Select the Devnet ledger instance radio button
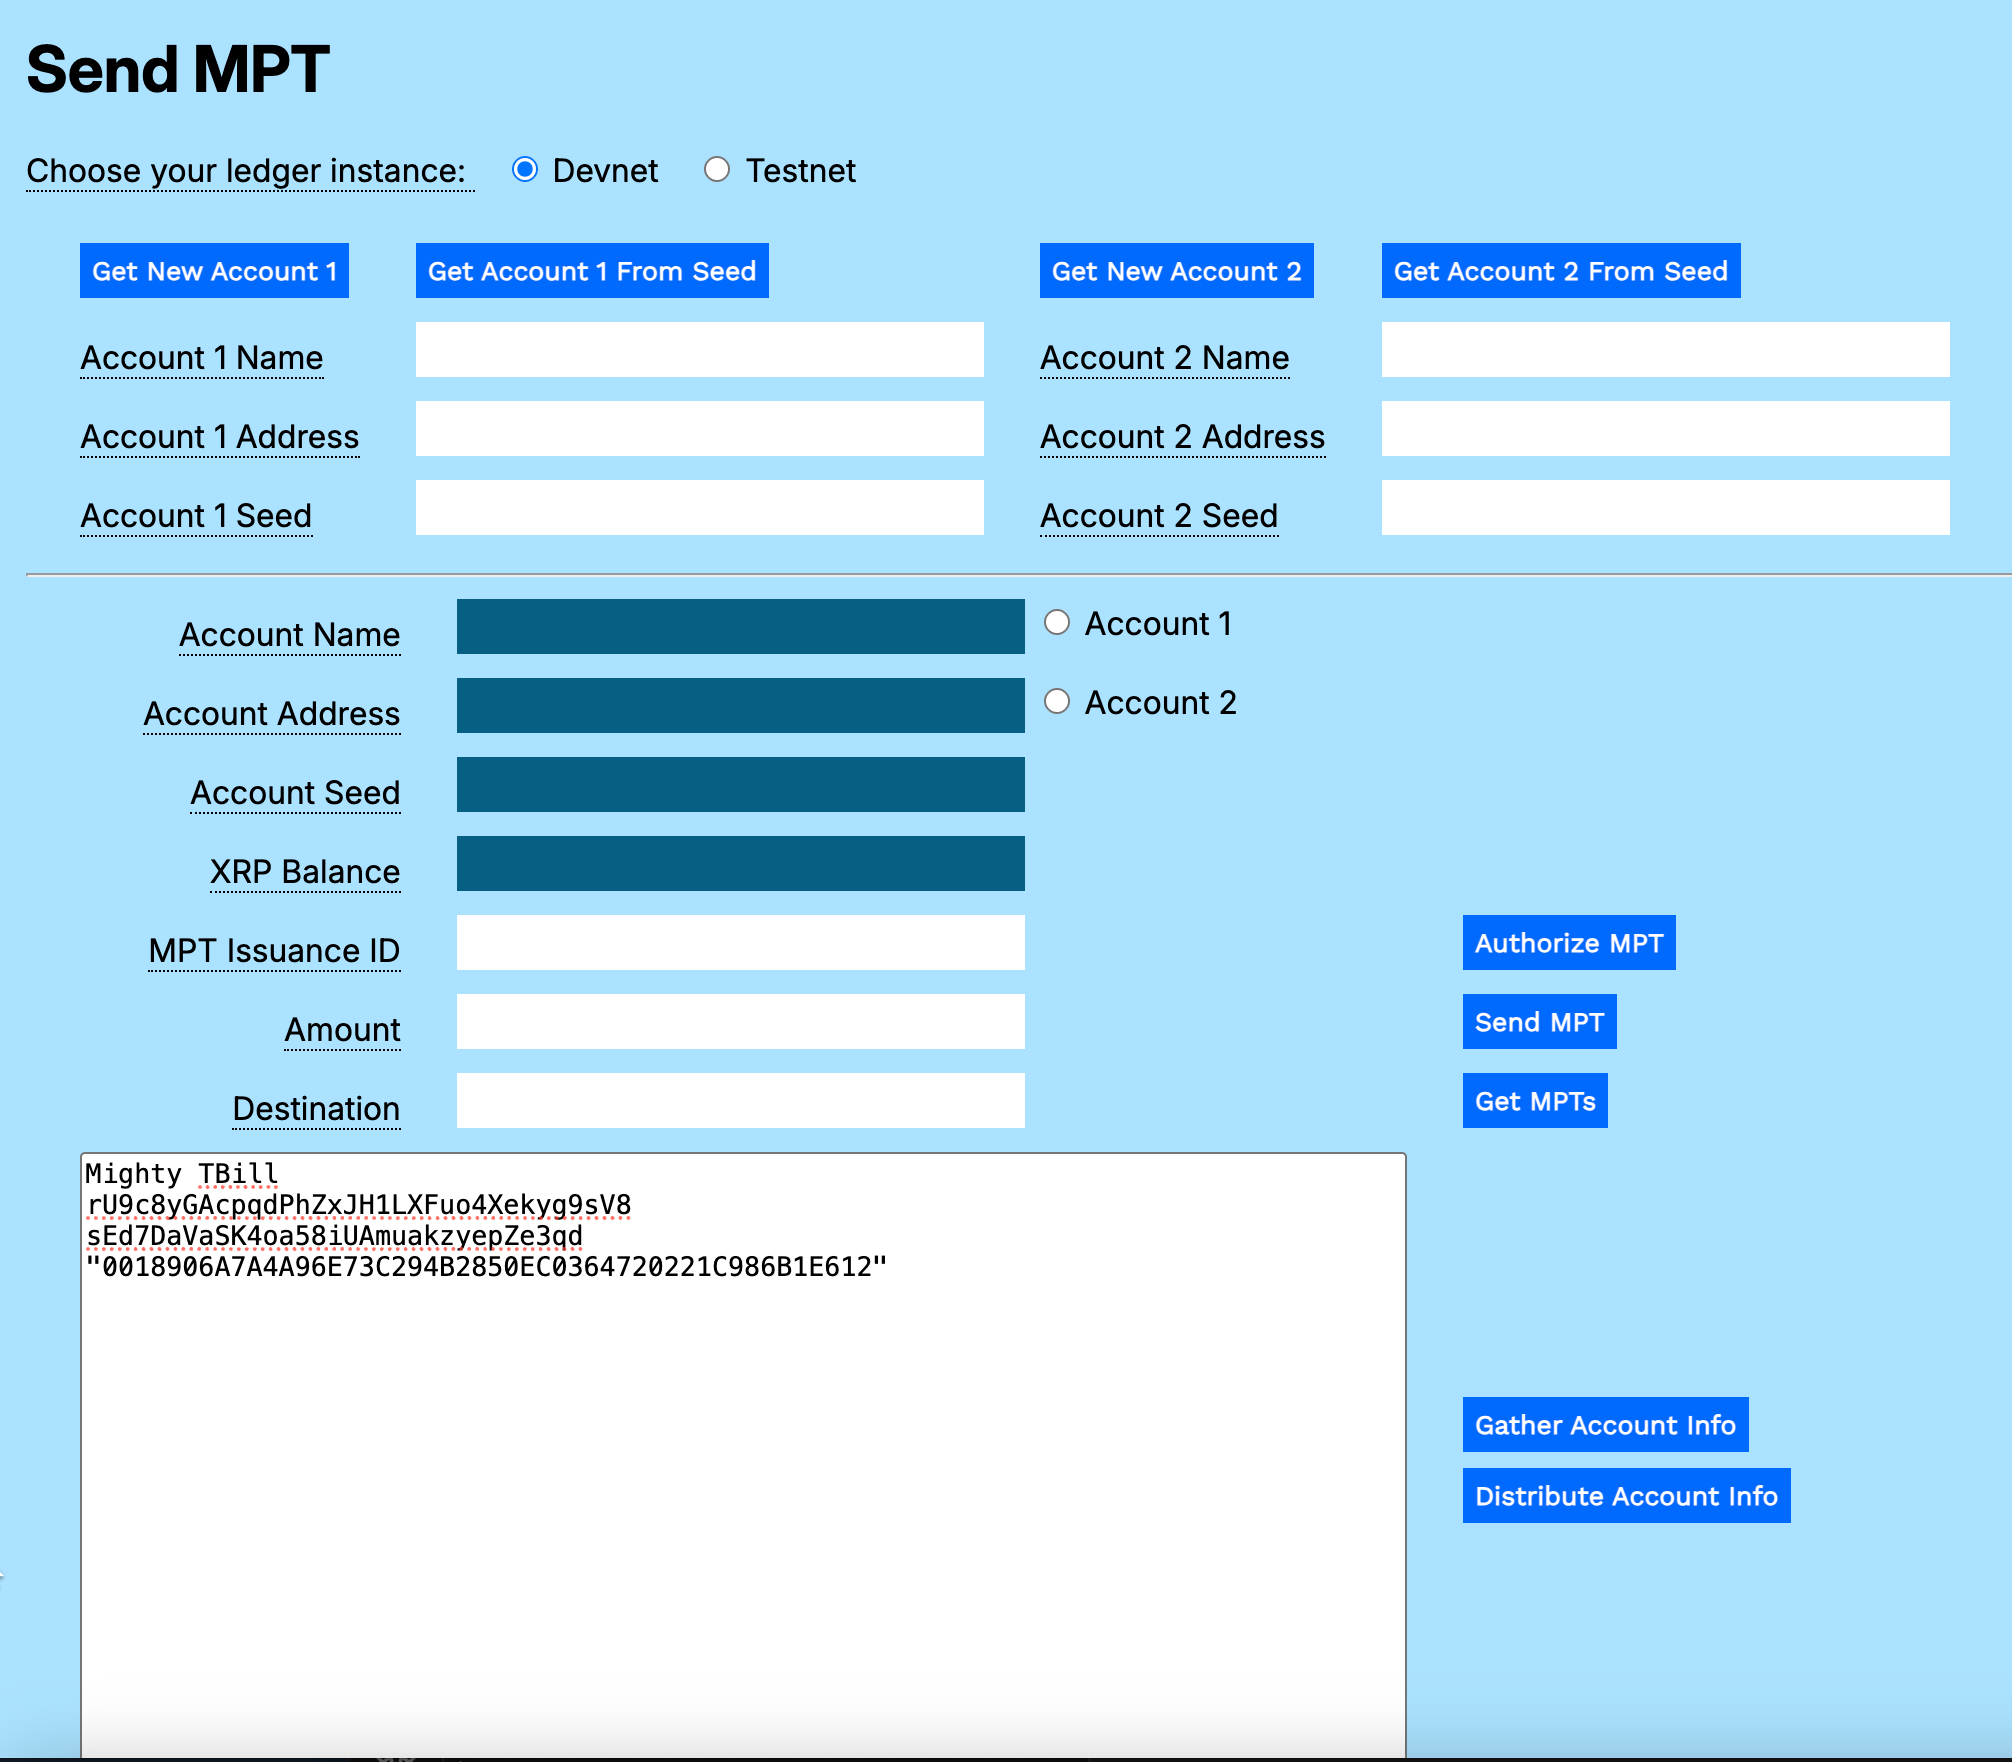 click(527, 170)
